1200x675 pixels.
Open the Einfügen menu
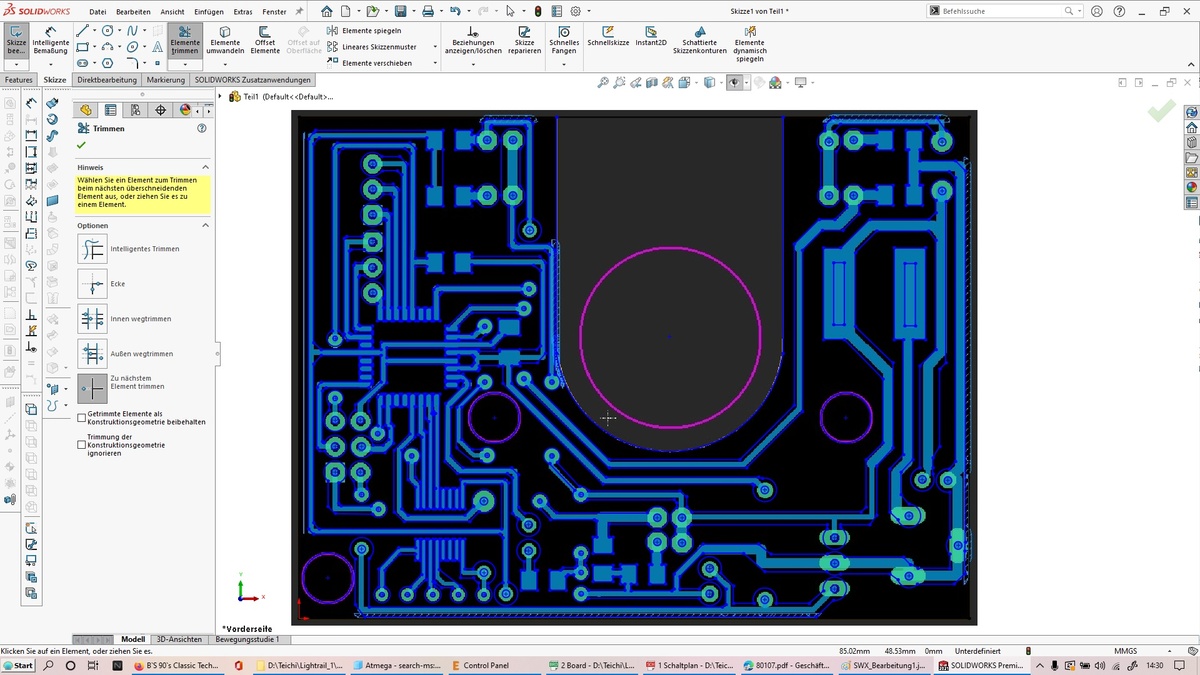[x=209, y=12]
